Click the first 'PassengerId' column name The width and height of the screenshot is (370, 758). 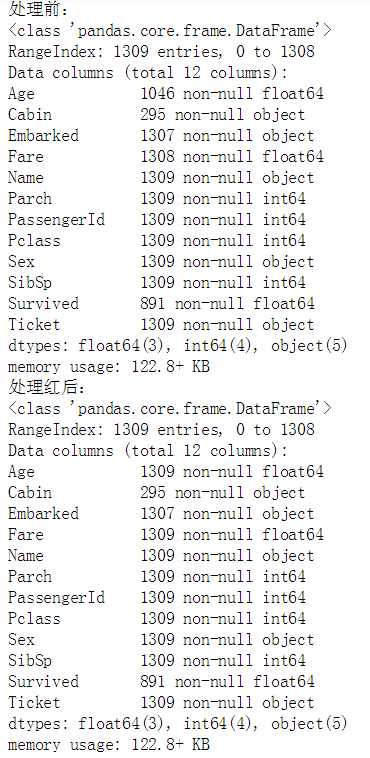(x=56, y=219)
